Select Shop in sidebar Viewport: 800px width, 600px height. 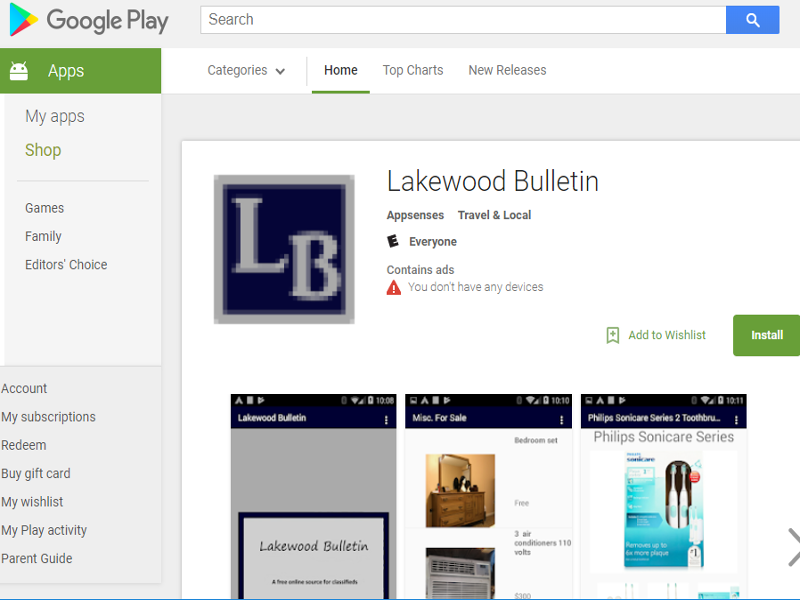43,150
